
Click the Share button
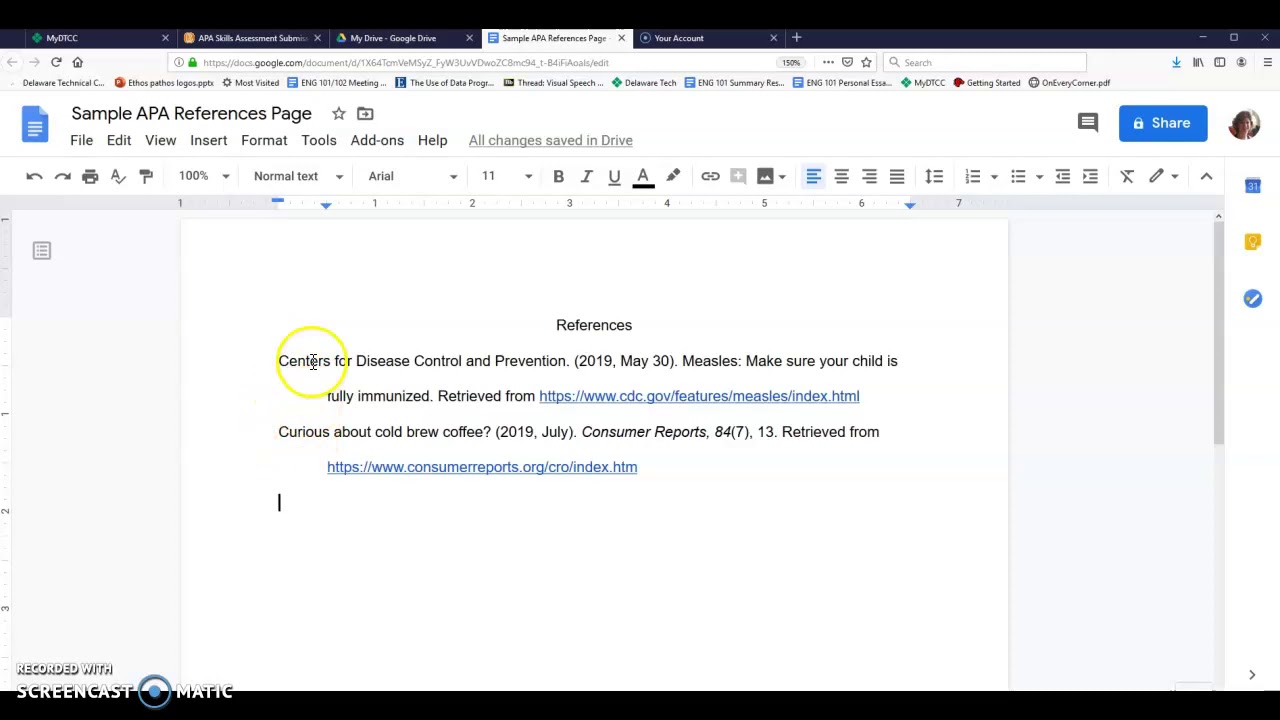1163,123
